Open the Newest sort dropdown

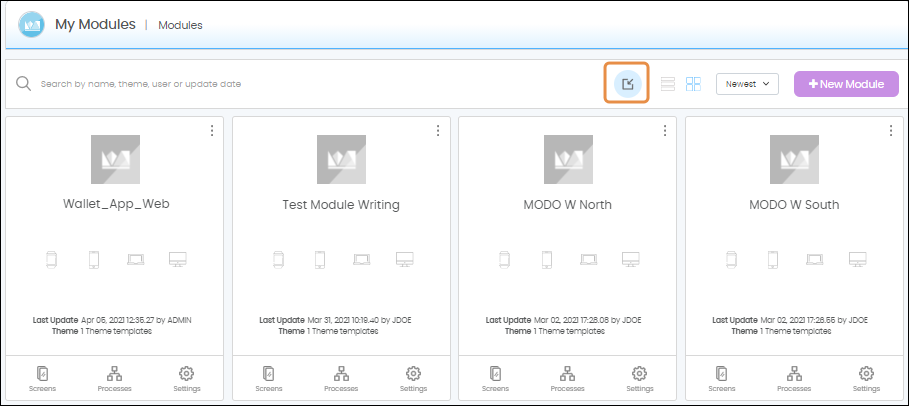click(747, 84)
